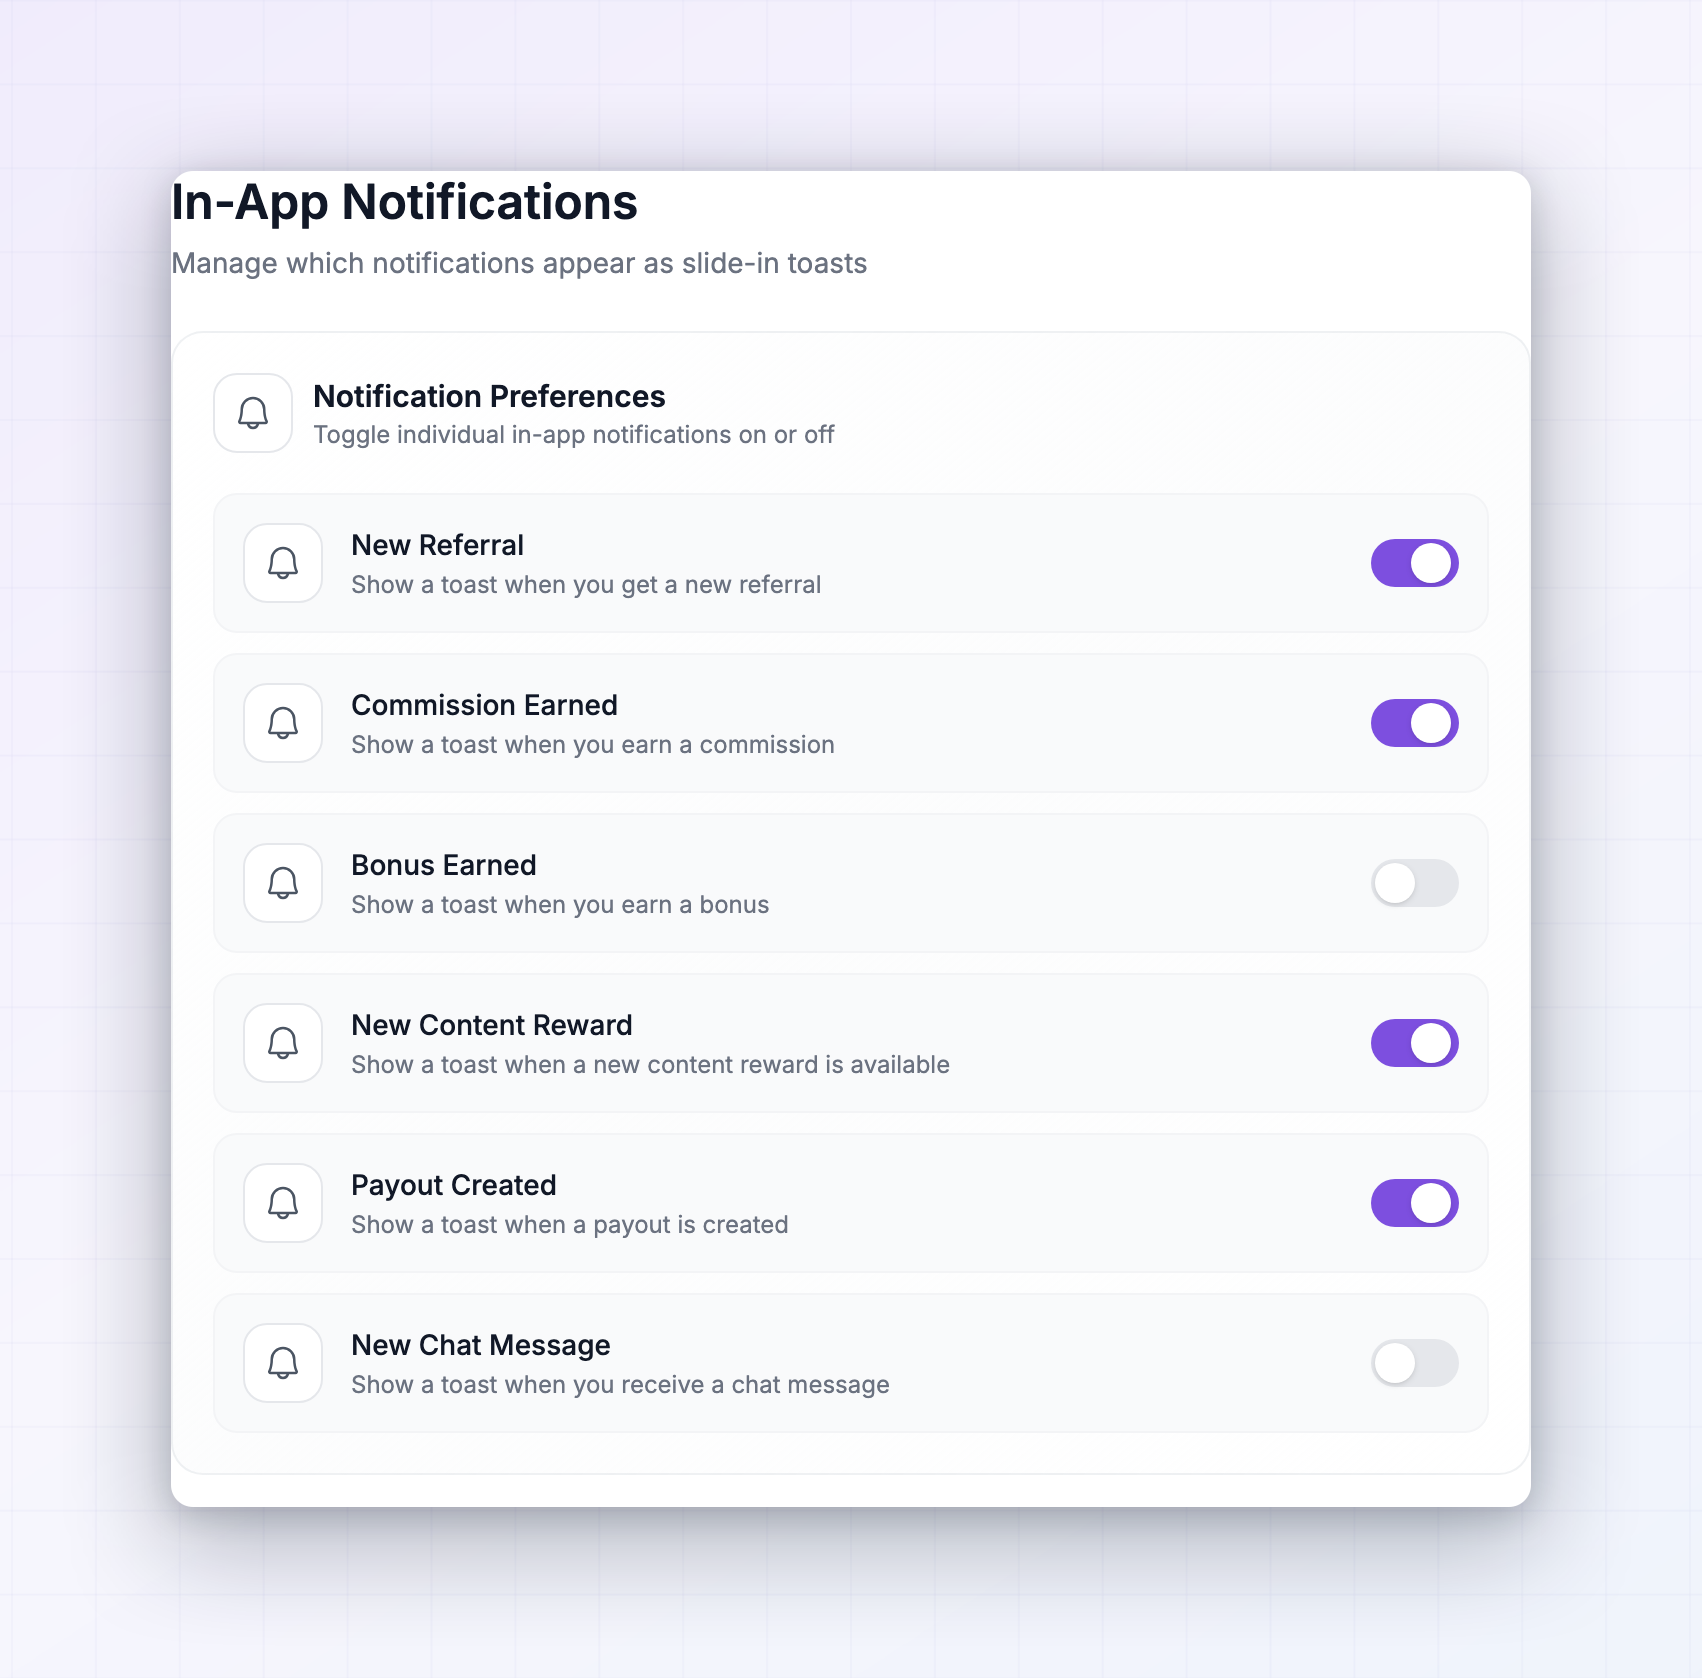Enable the Bonus Earned toggle
The image size is (1702, 1678).
[x=1414, y=883]
